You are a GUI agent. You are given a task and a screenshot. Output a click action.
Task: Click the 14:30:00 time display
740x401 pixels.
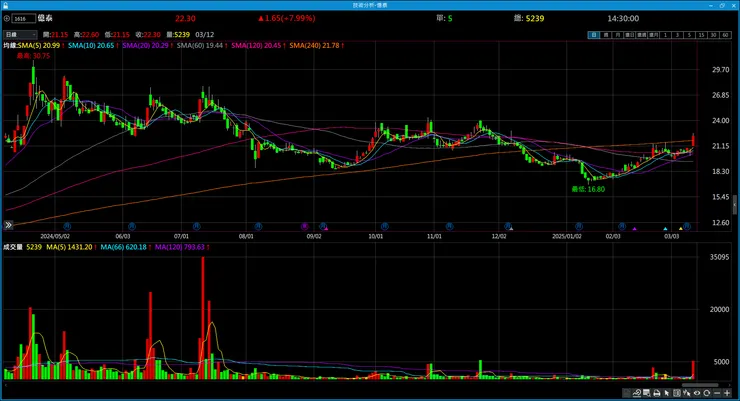coord(623,18)
